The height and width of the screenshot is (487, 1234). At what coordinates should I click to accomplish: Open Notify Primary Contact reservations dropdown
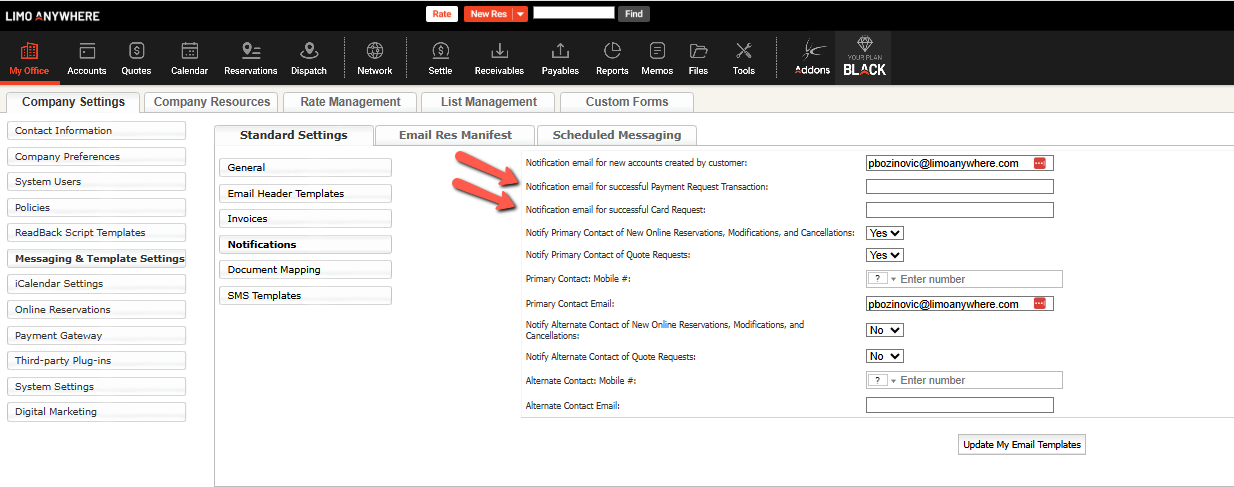click(x=885, y=232)
